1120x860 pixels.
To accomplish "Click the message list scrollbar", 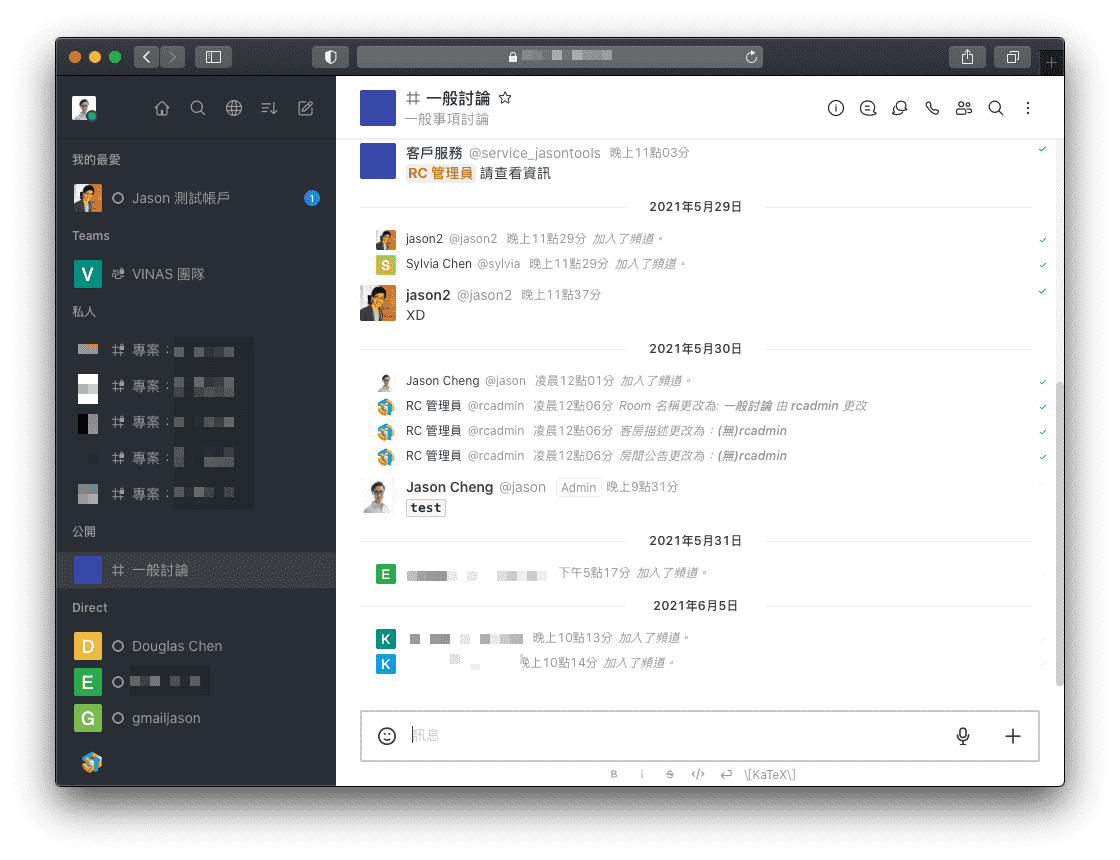I will (1059, 532).
